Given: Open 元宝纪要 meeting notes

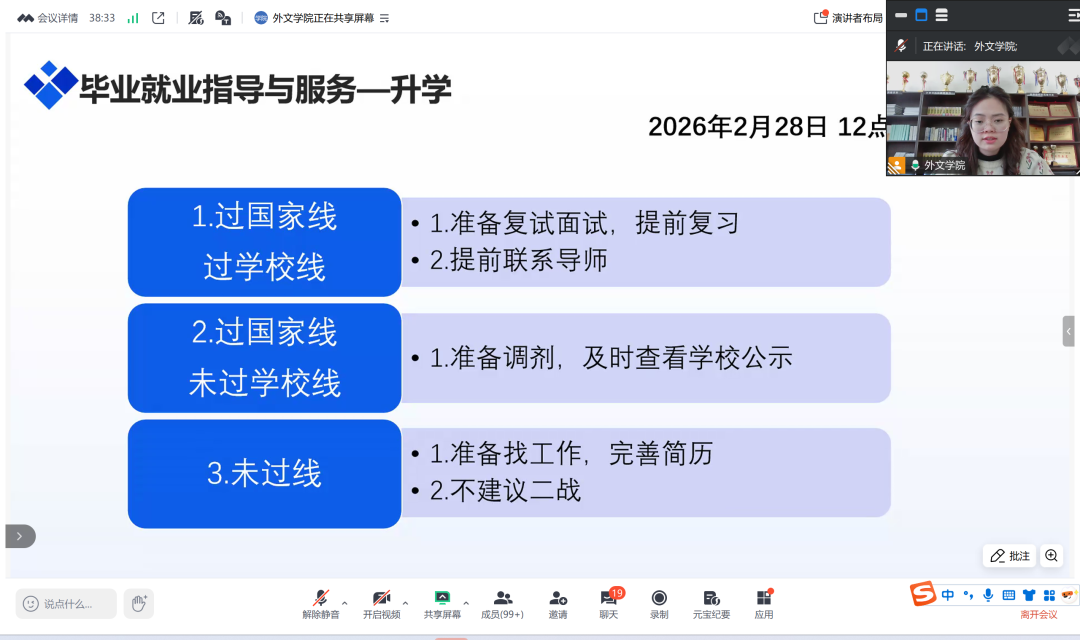Looking at the screenshot, I should tap(711, 604).
